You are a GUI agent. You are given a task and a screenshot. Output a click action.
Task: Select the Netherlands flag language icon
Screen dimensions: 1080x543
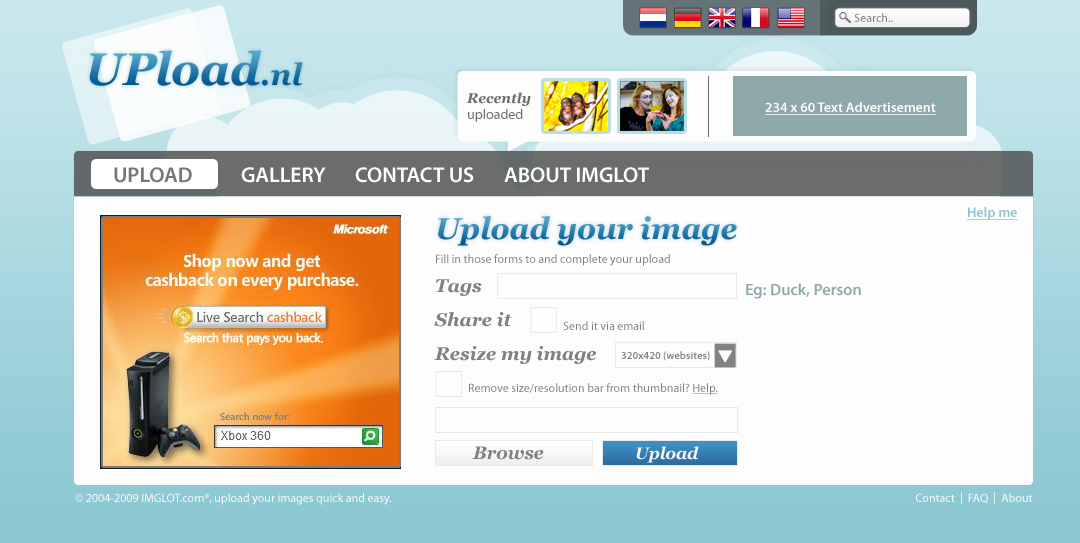pyautogui.click(x=652, y=18)
